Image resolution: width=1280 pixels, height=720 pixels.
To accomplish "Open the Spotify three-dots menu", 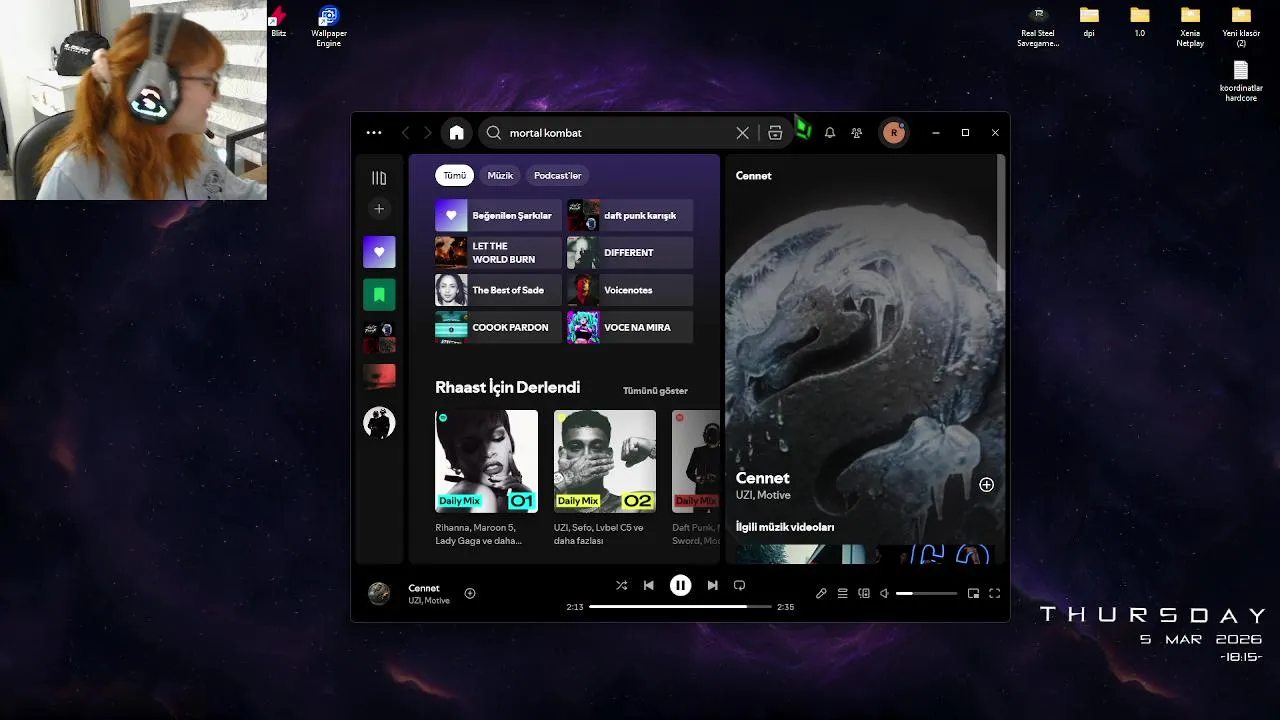I will [374, 132].
